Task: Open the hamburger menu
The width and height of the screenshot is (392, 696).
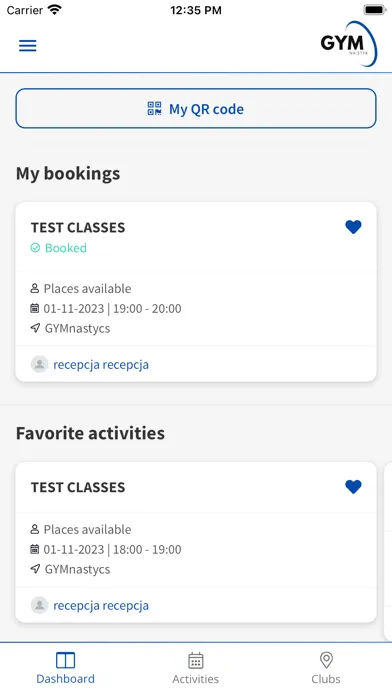Action: (x=28, y=46)
